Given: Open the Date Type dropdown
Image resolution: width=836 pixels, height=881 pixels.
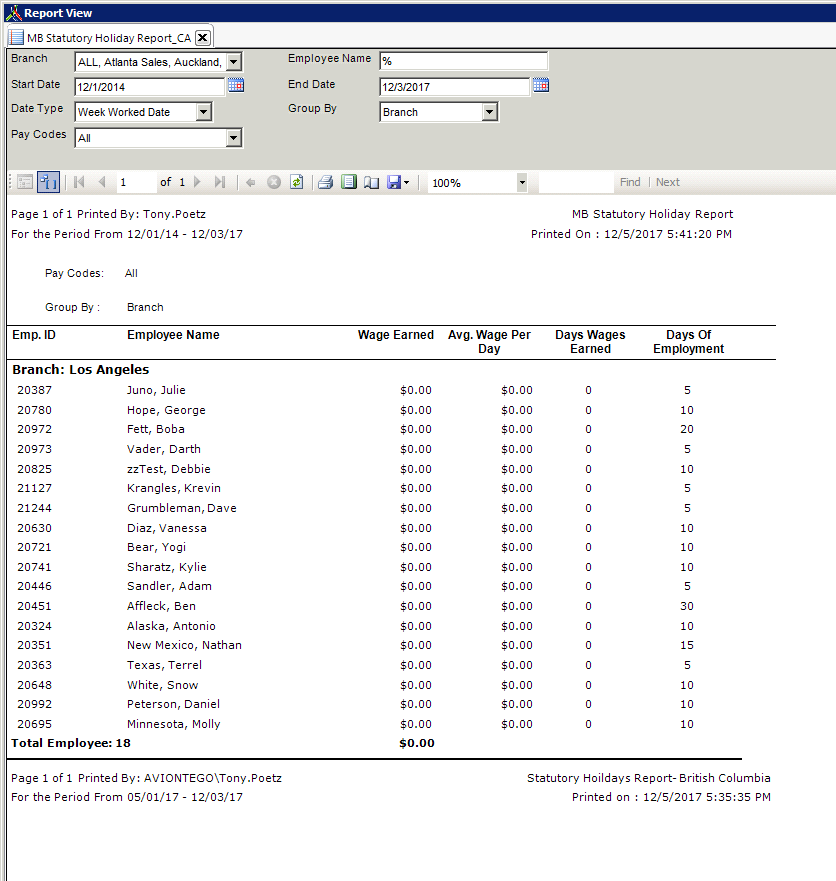Looking at the screenshot, I should click(203, 112).
